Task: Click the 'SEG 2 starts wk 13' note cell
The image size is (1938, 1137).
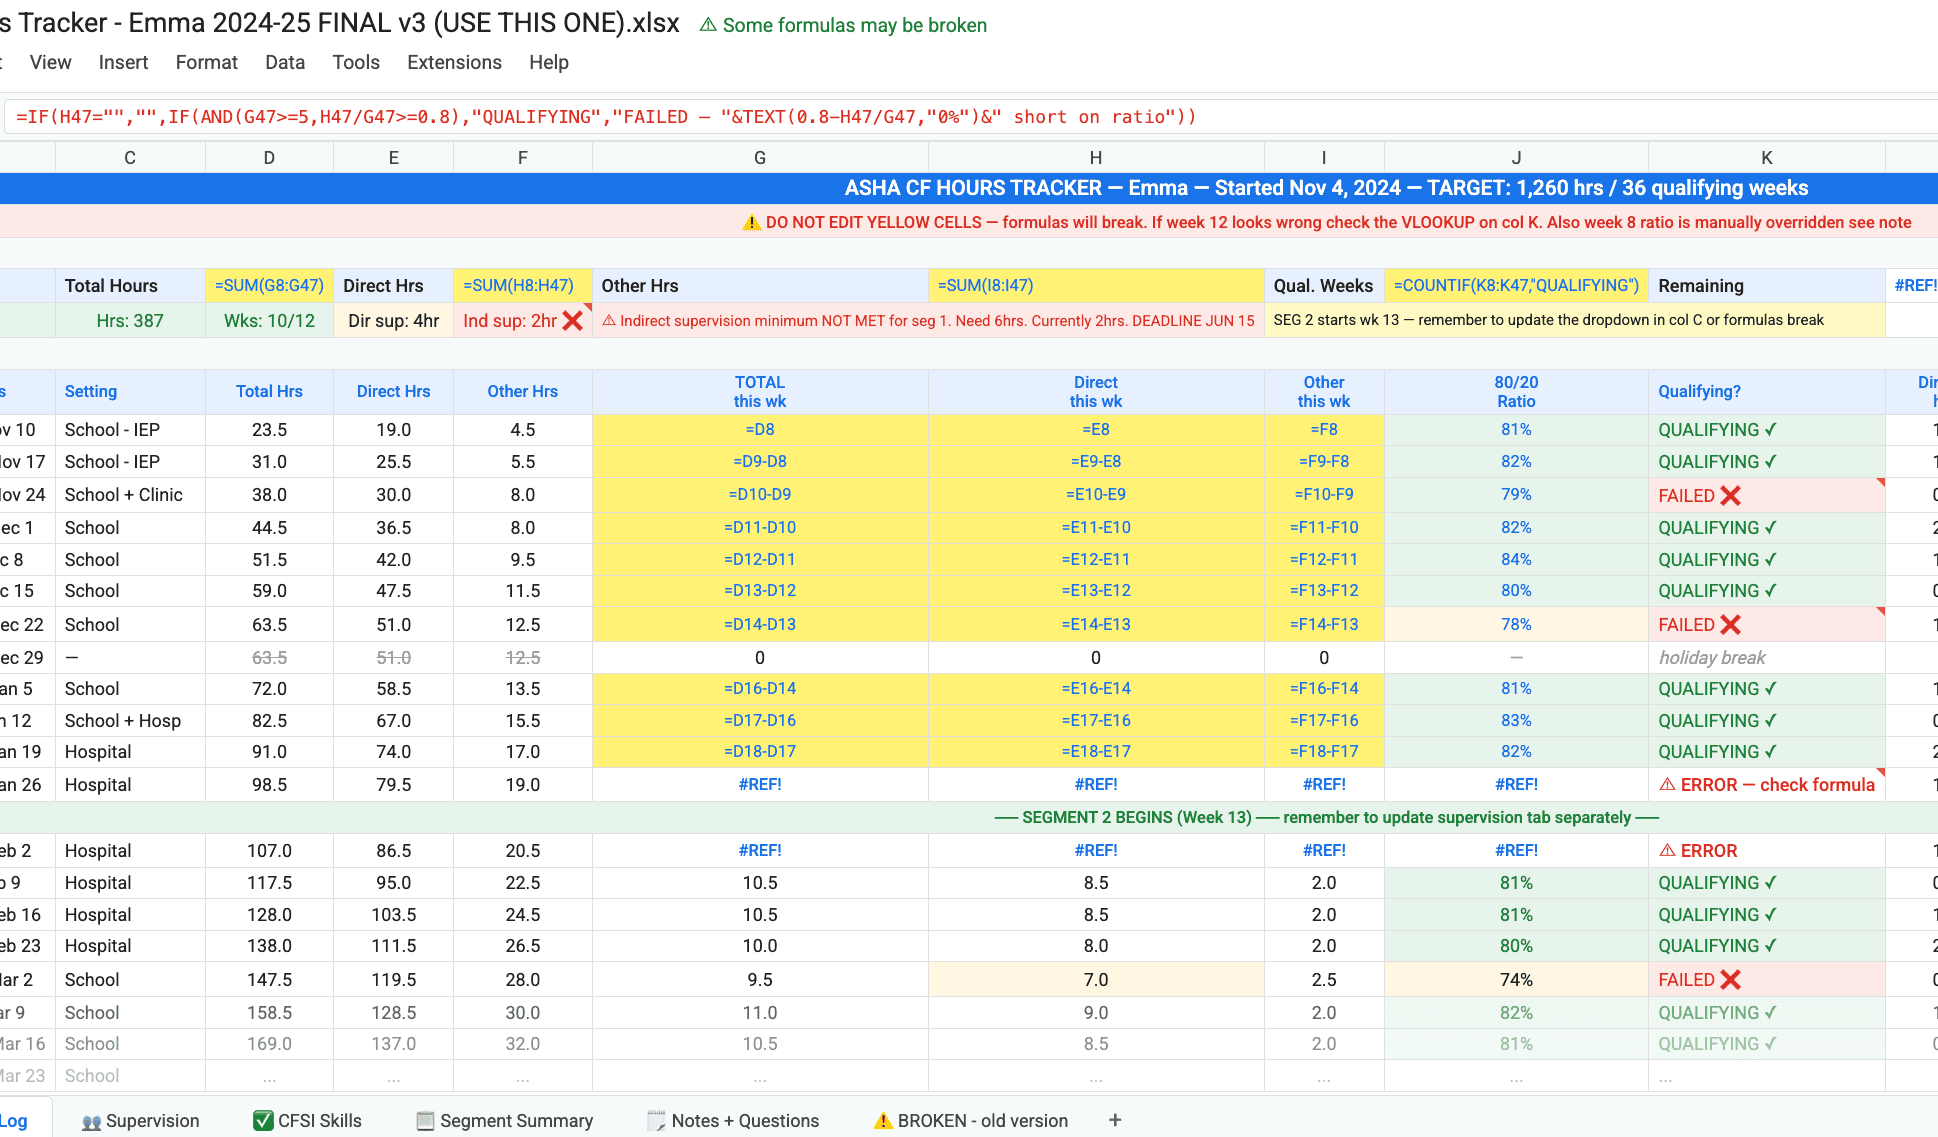Action: pos(1574,321)
